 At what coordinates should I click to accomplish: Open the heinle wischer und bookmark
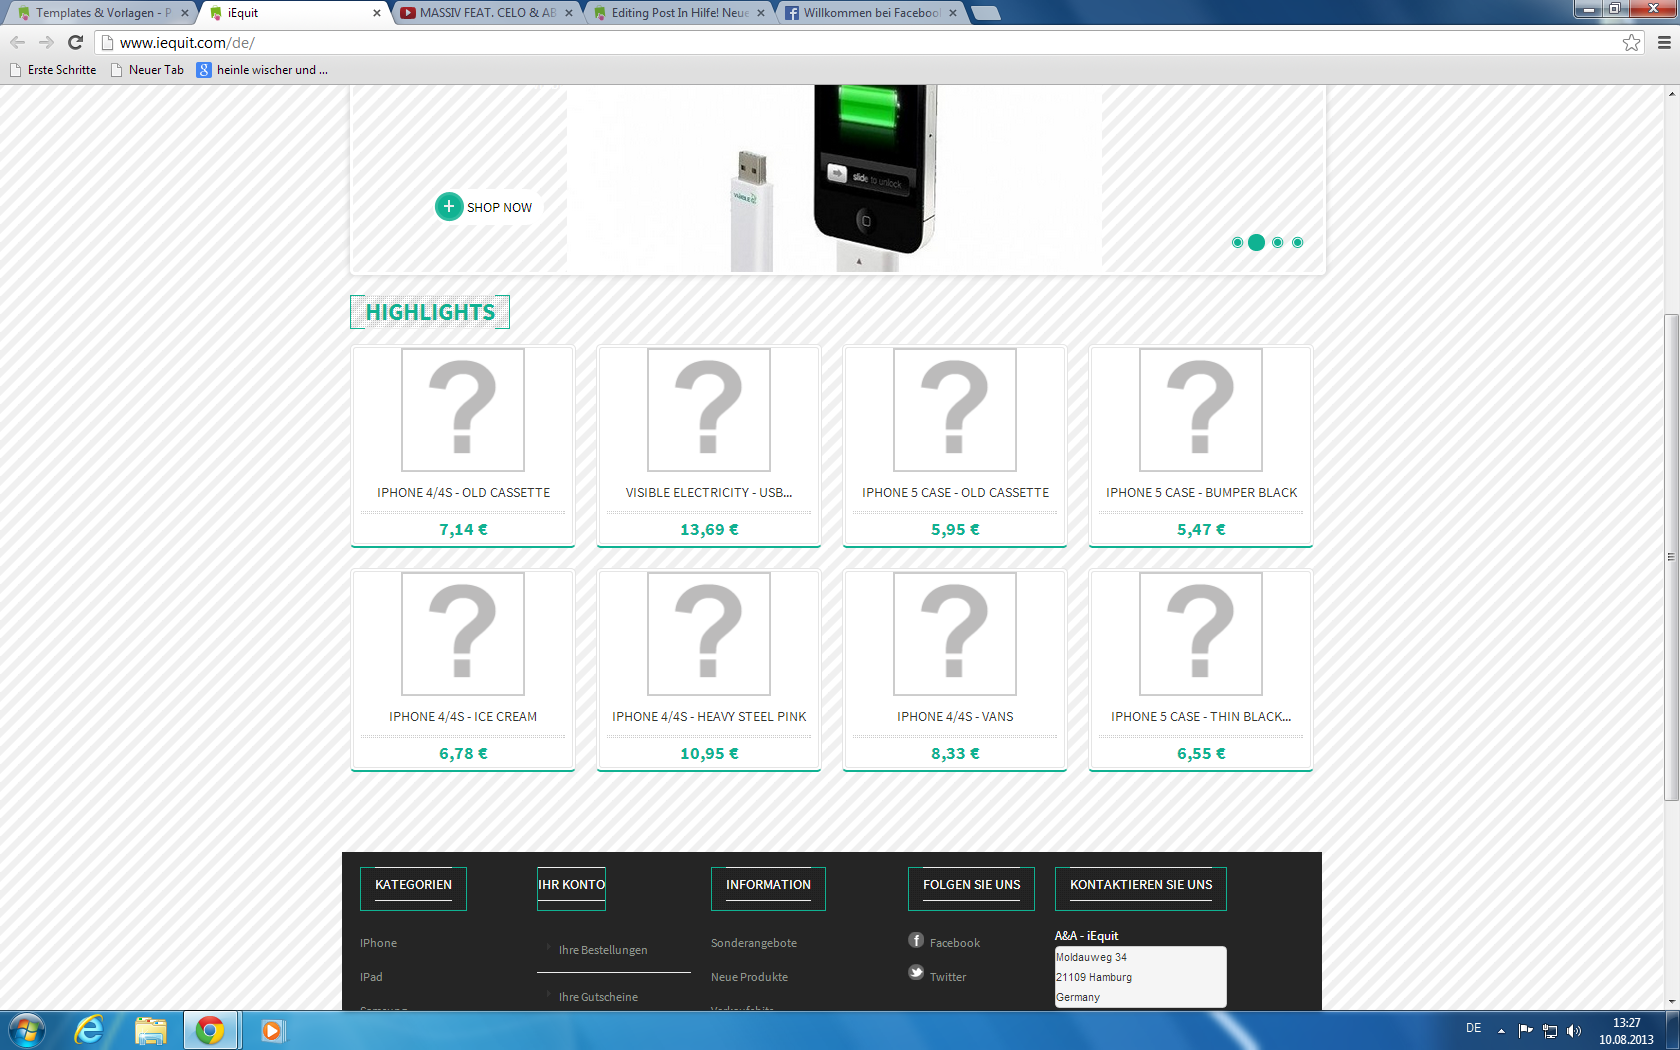(262, 70)
